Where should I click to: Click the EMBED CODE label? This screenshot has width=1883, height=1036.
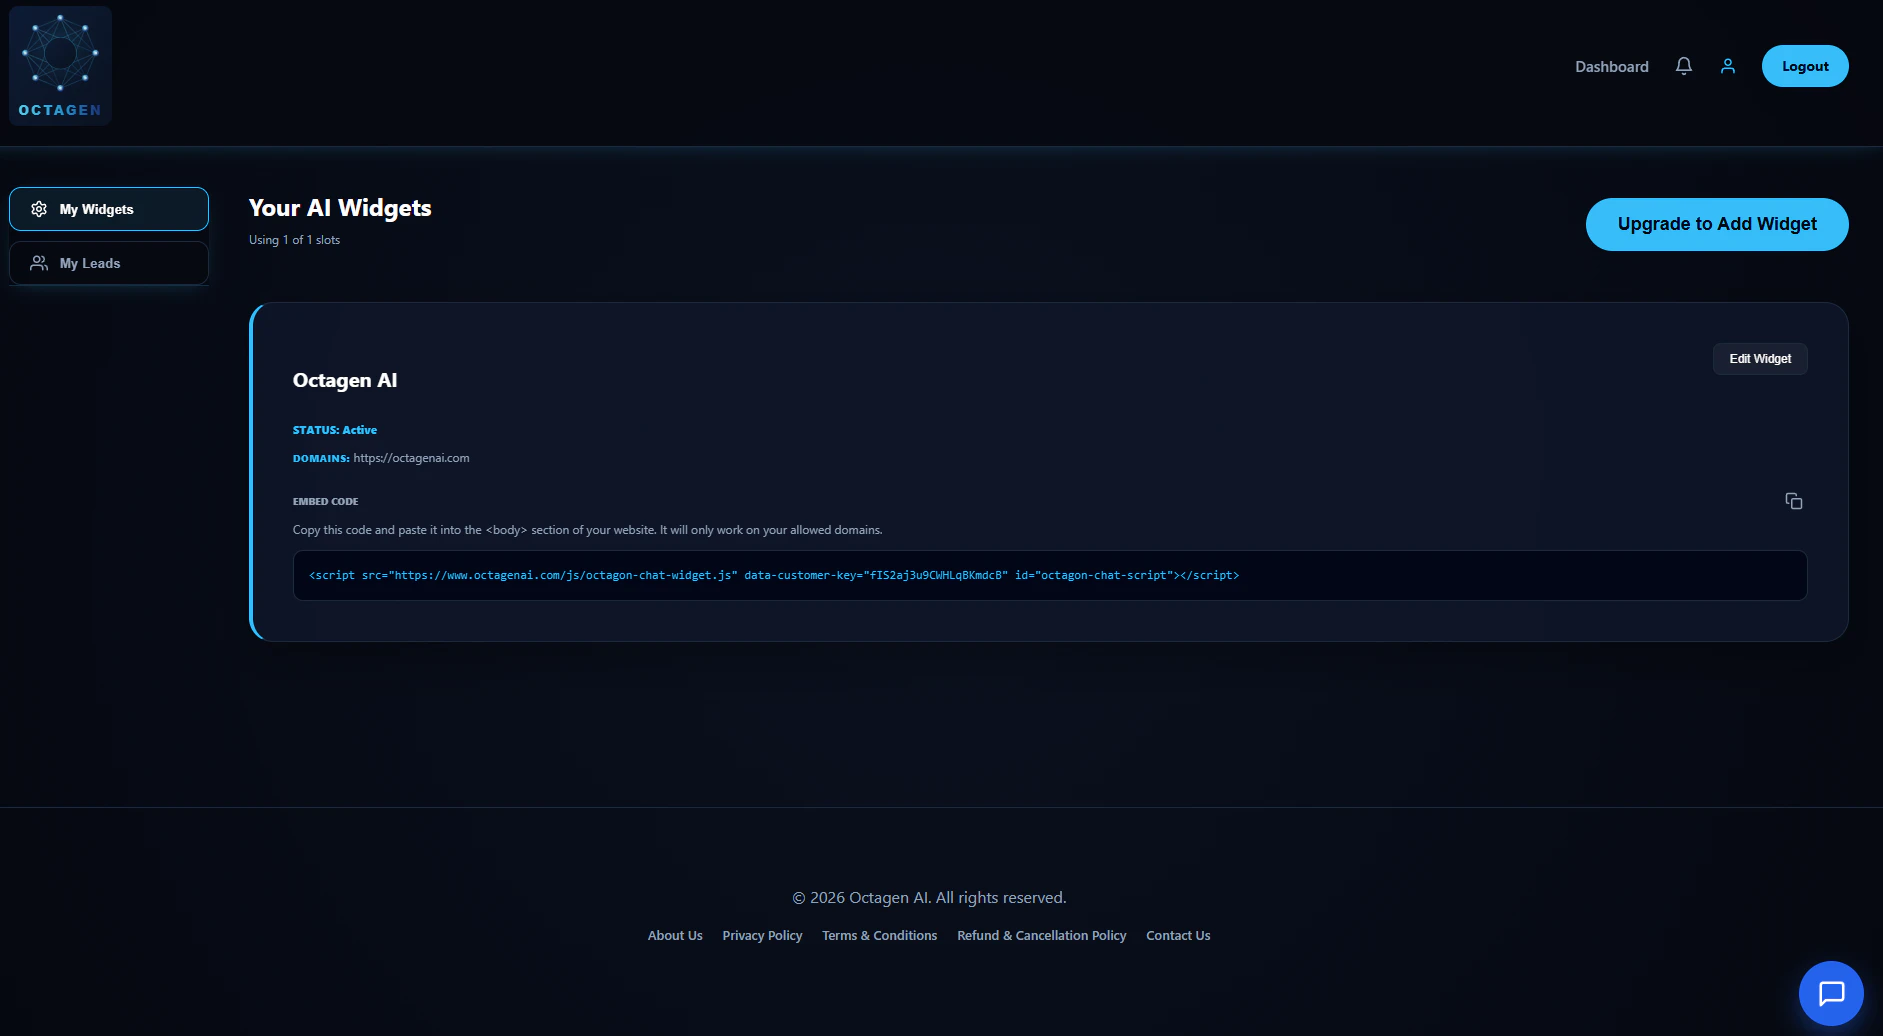coord(325,502)
